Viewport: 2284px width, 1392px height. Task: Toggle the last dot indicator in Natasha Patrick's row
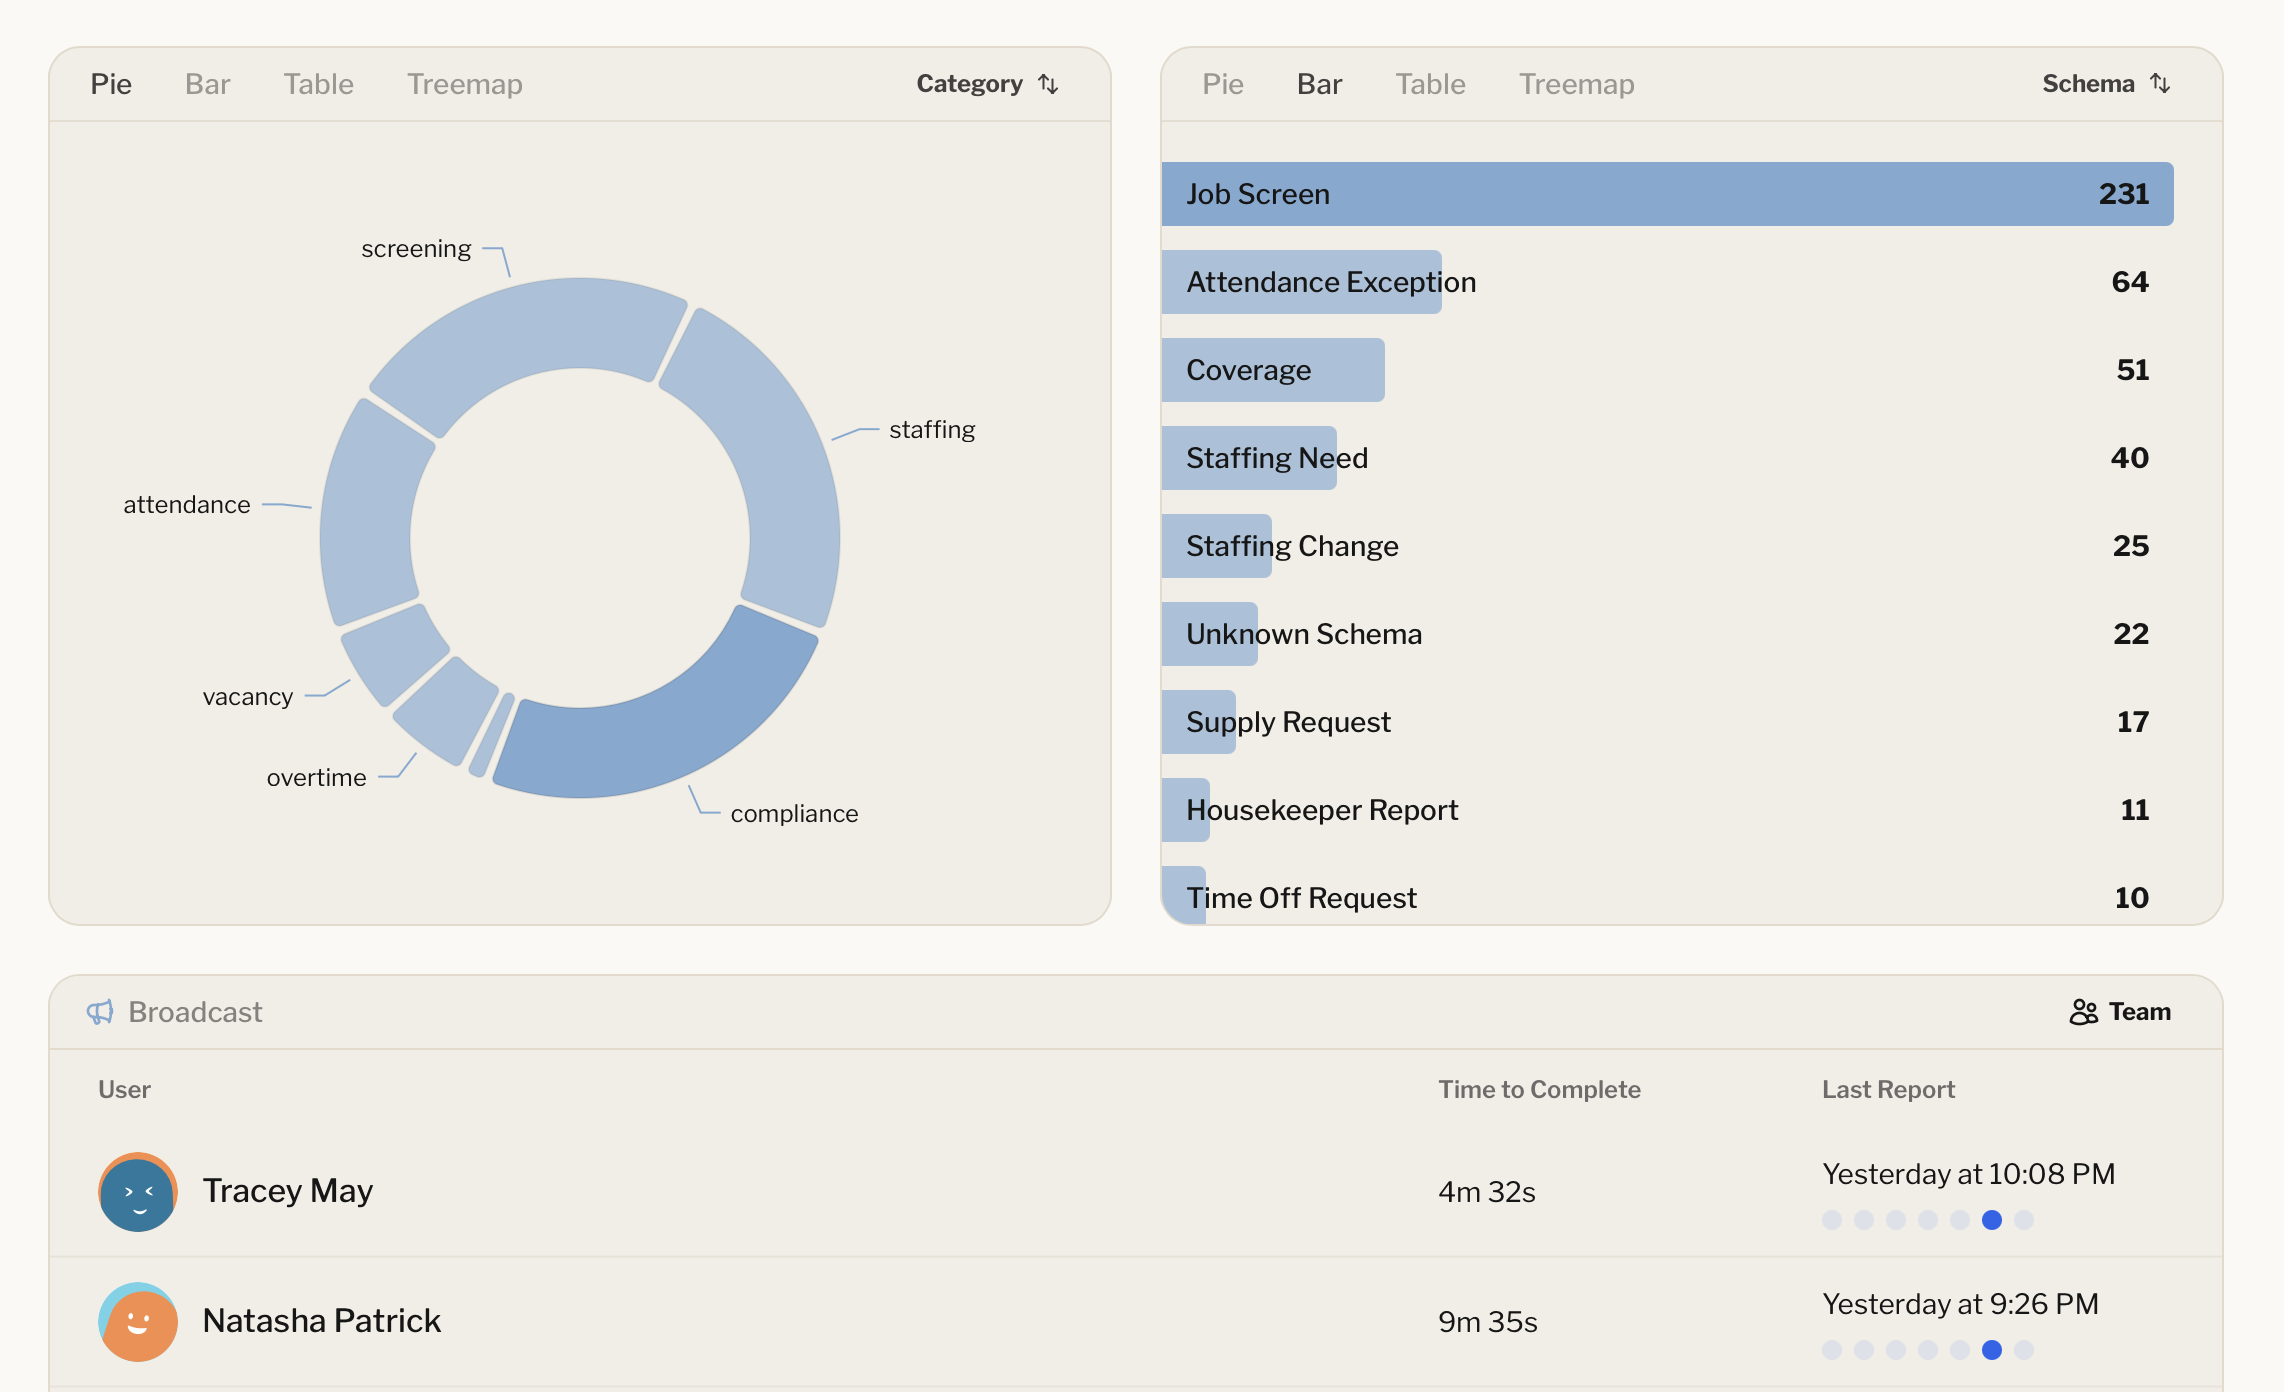pyautogui.click(x=2024, y=1349)
